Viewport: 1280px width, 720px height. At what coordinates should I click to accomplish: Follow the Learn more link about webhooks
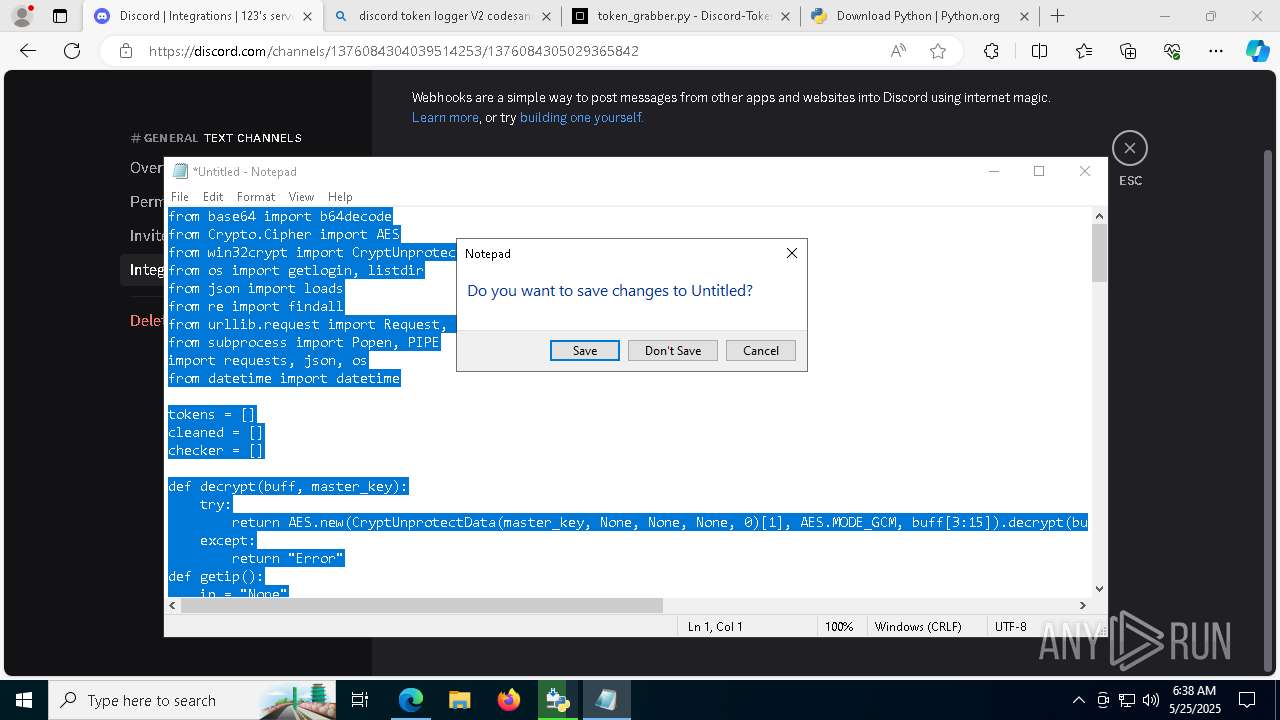click(445, 117)
